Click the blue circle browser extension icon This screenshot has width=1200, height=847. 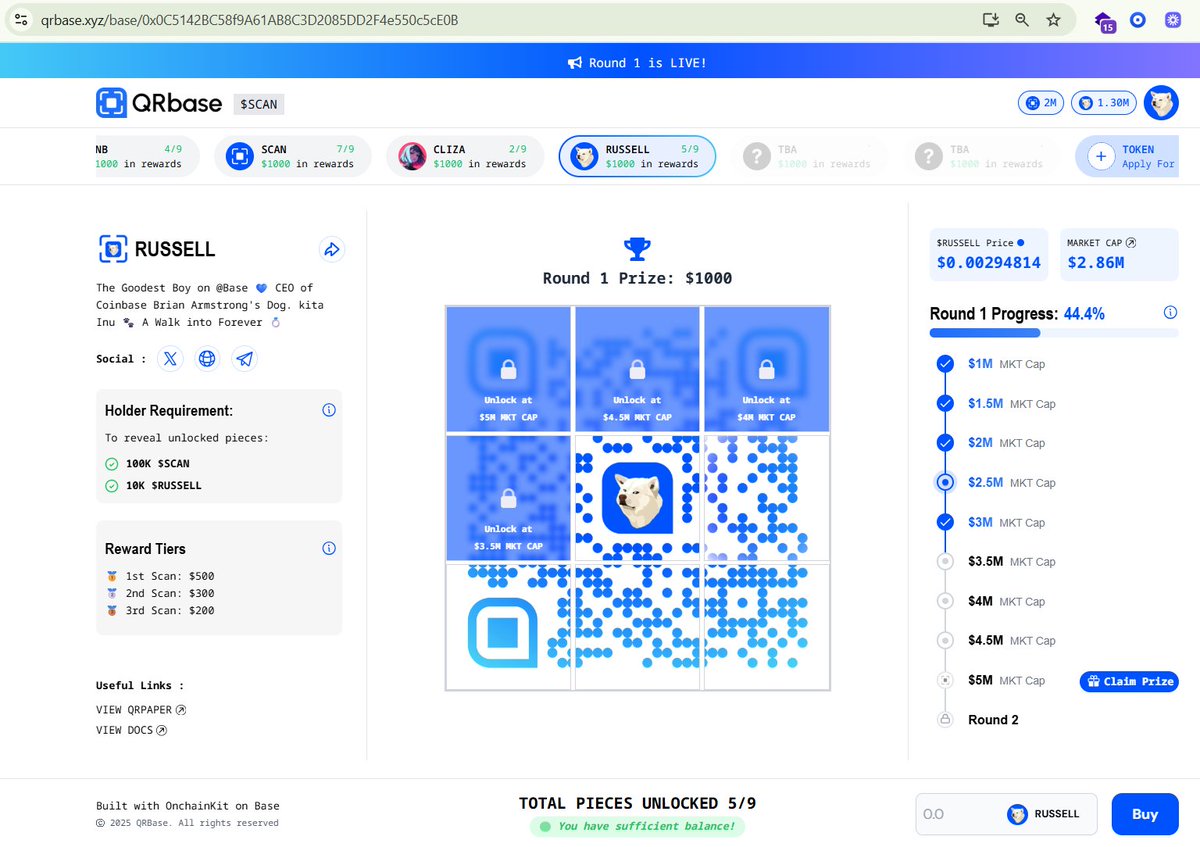pyautogui.click(x=1137, y=19)
